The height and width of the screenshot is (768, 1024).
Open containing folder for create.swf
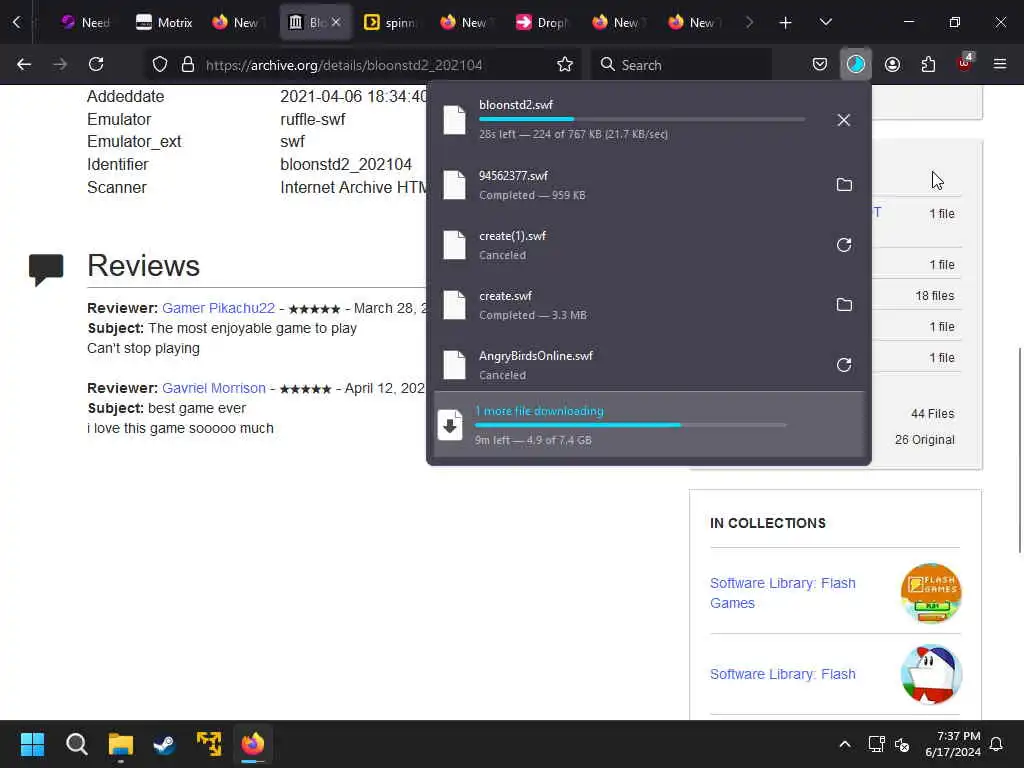tap(844, 305)
